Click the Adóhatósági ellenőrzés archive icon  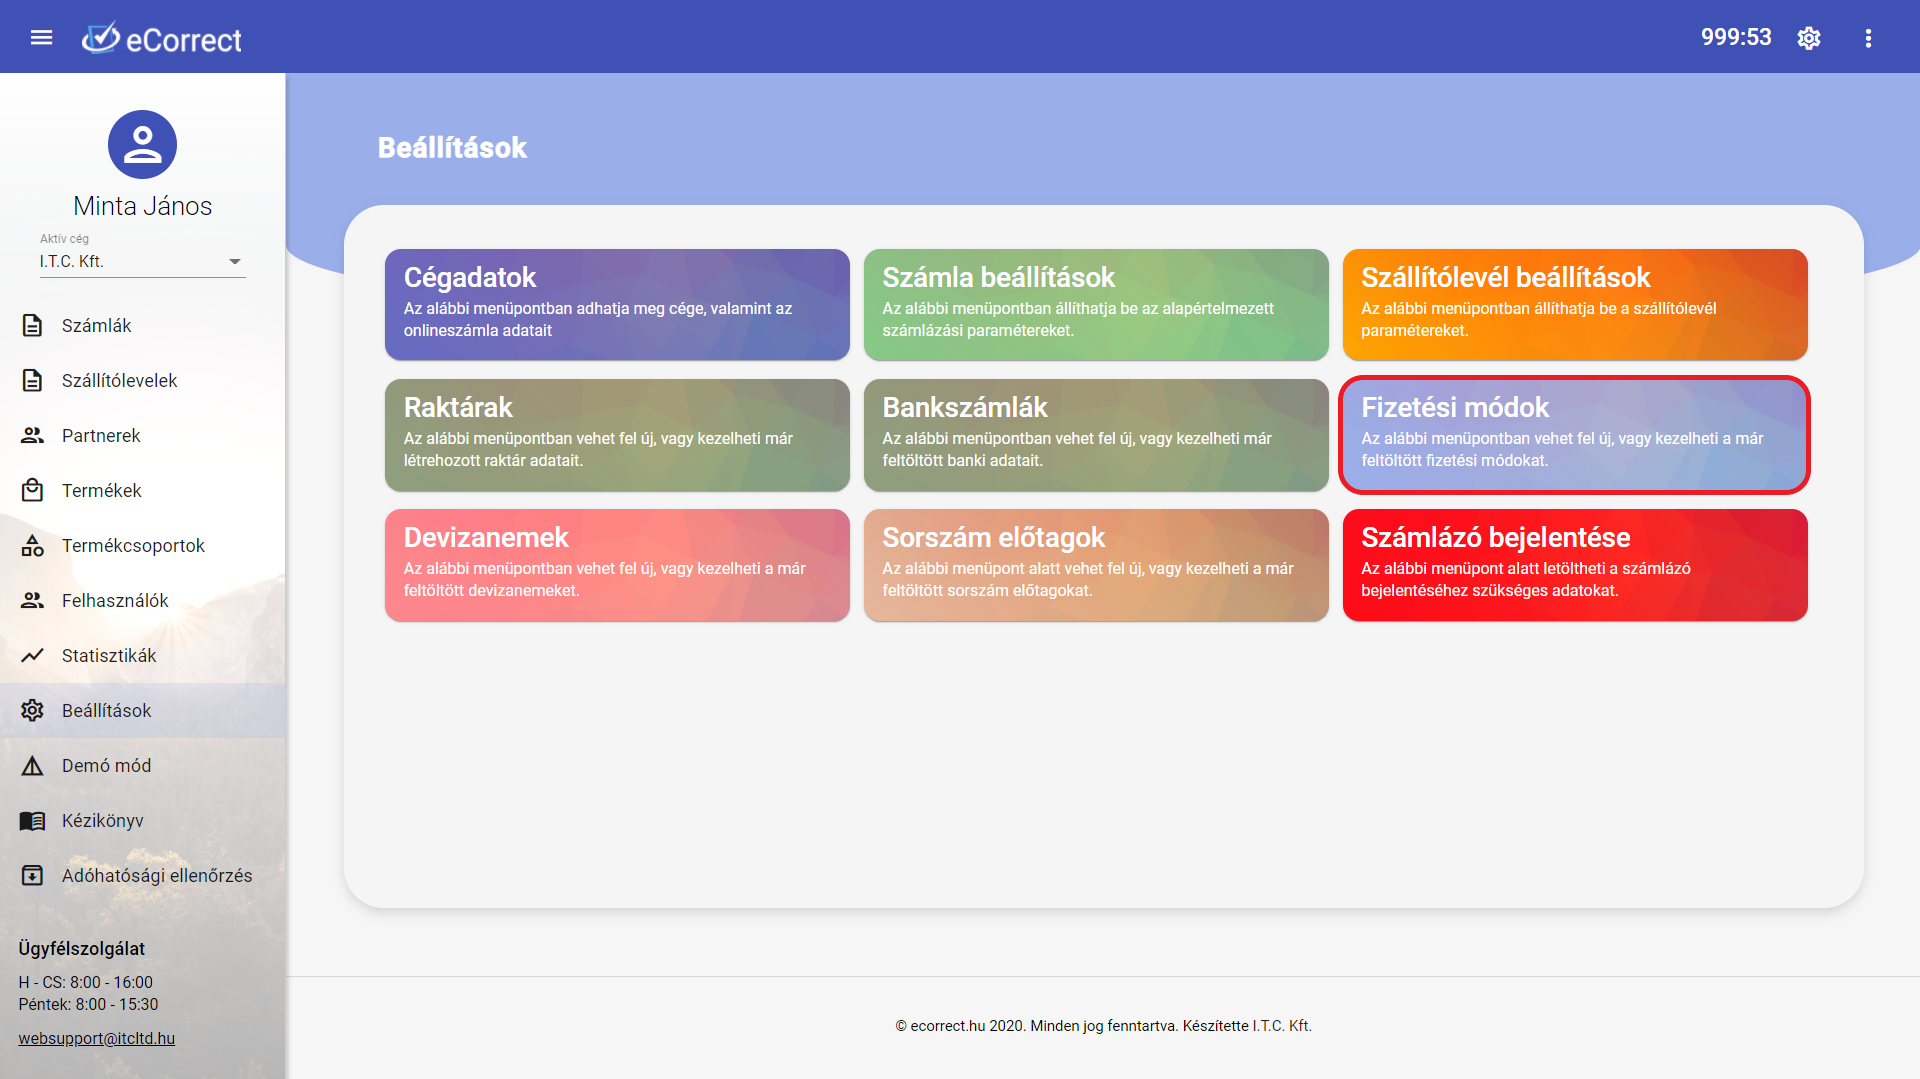click(x=32, y=876)
